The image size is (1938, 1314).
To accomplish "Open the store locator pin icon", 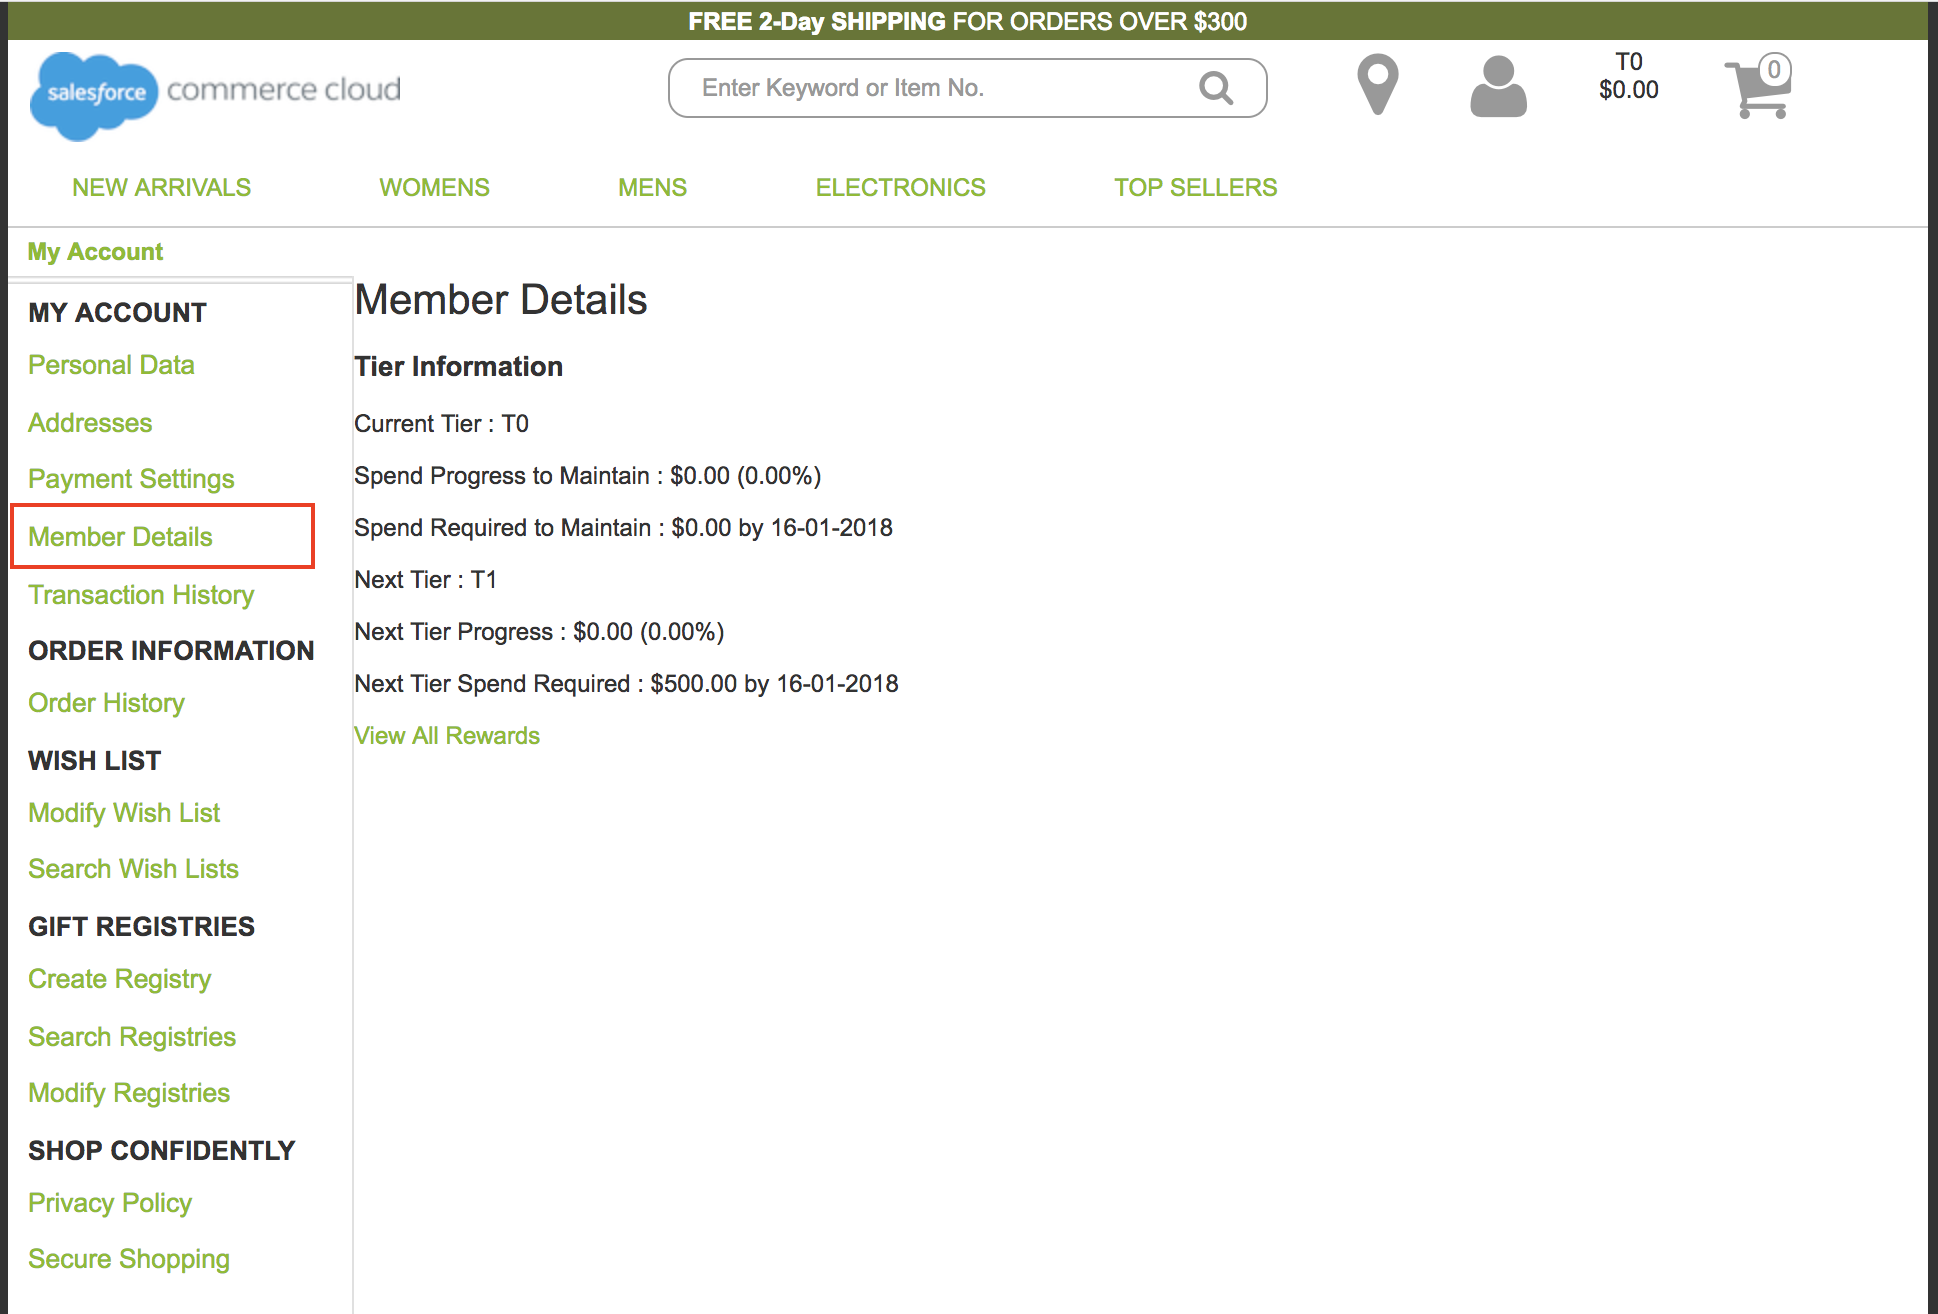I will tap(1377, 84).
